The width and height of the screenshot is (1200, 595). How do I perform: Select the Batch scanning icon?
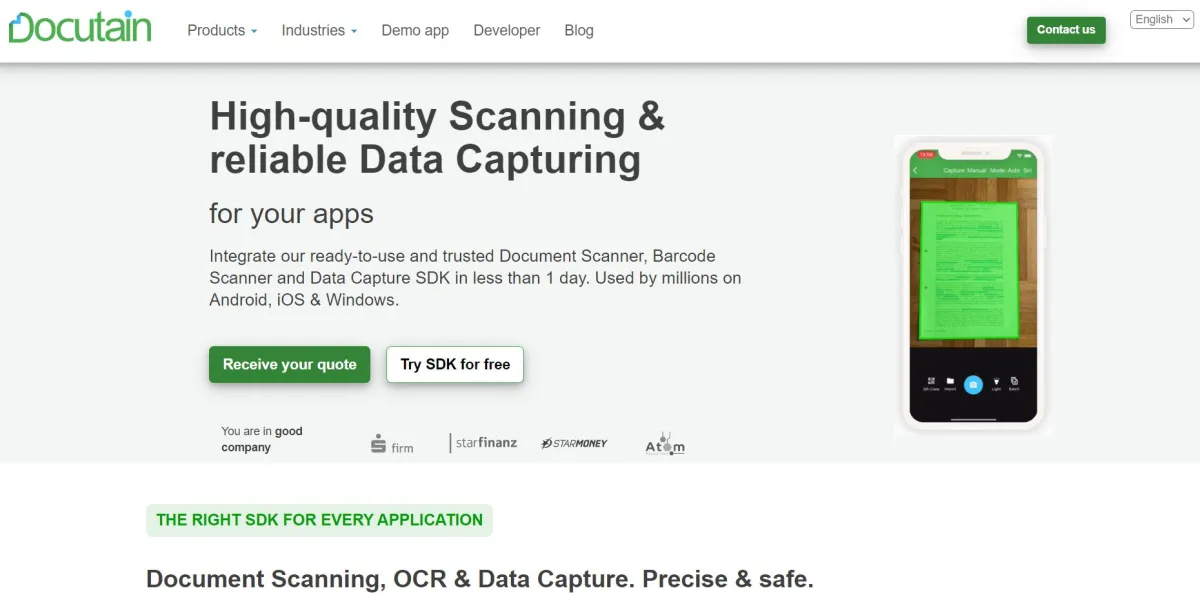[x=1014, y=382]
